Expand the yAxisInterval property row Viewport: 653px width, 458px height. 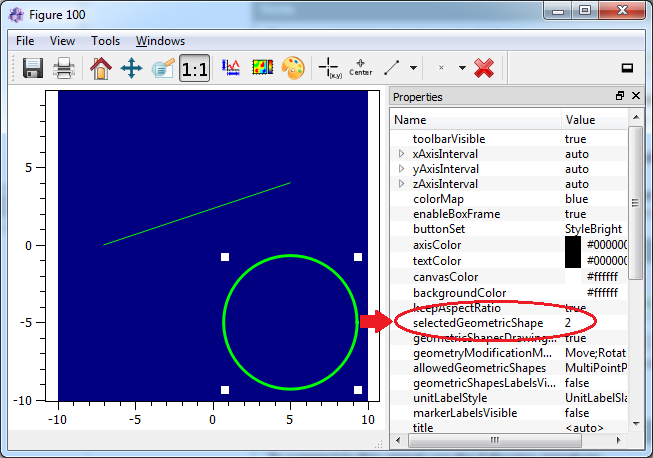(x=401, y=169)
